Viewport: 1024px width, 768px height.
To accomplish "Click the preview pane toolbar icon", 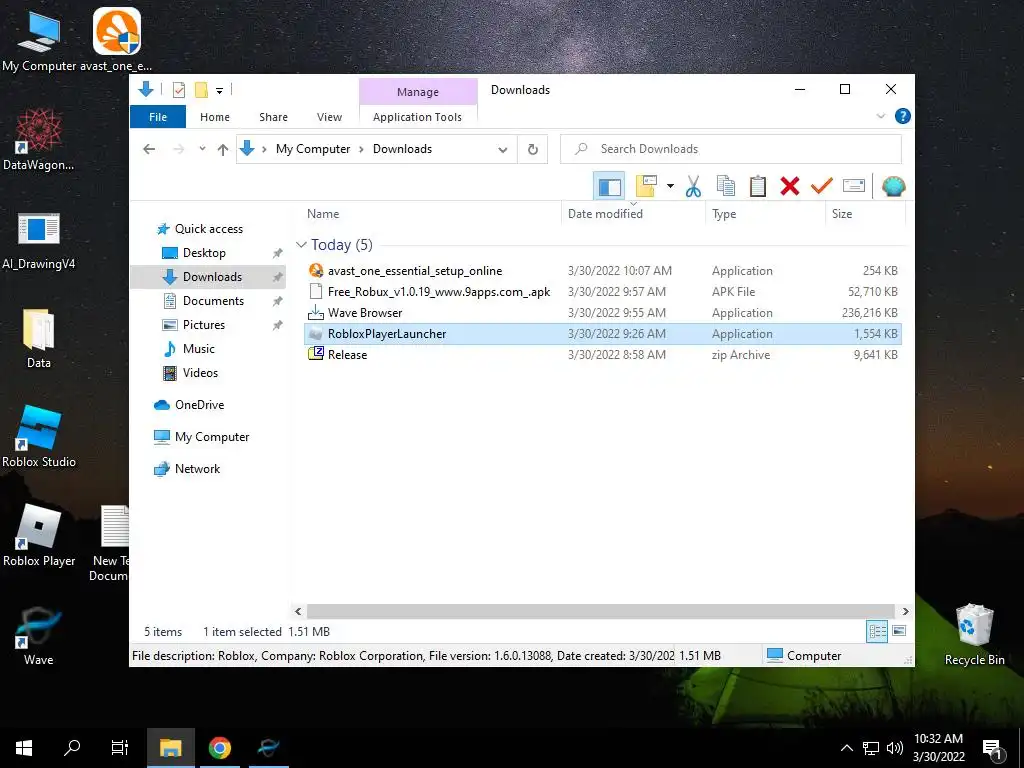I will point(609,187).
